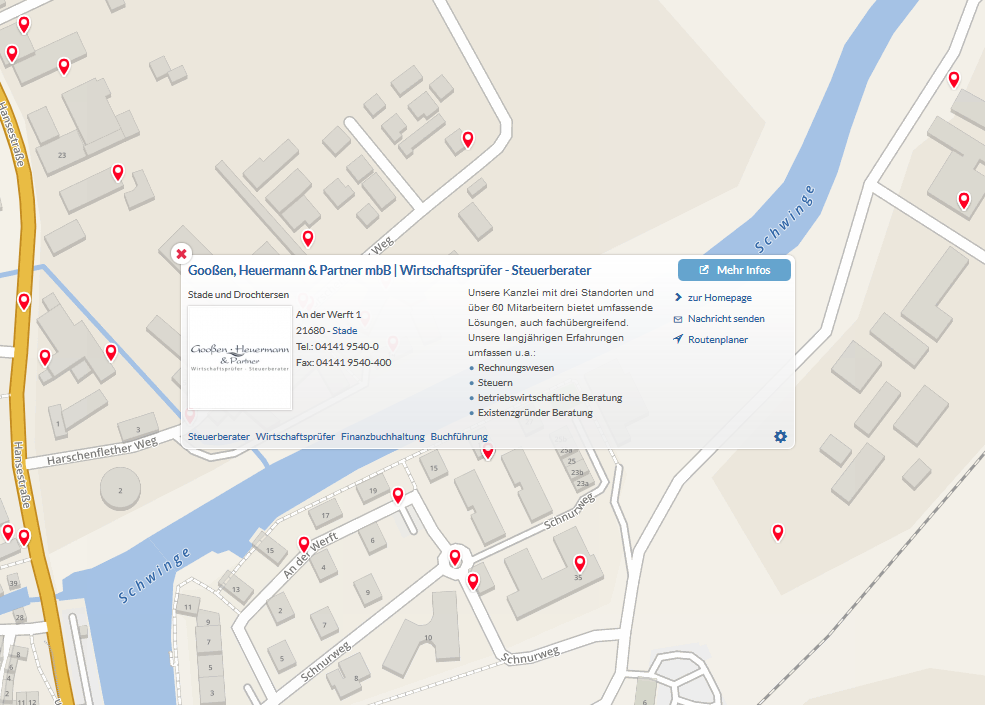The image size is (985, 705).
Task: Select the Wirtschaftsprüfer category tag
Action: point(295,437)
